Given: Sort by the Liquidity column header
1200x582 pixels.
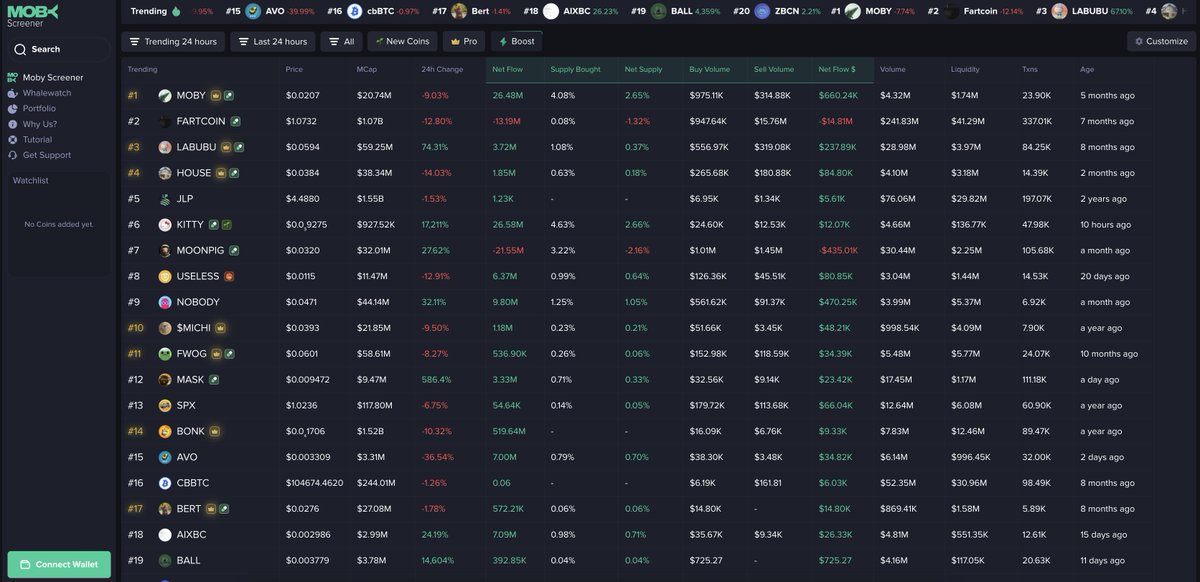Looking at the screenshot, I should (965, 69).
